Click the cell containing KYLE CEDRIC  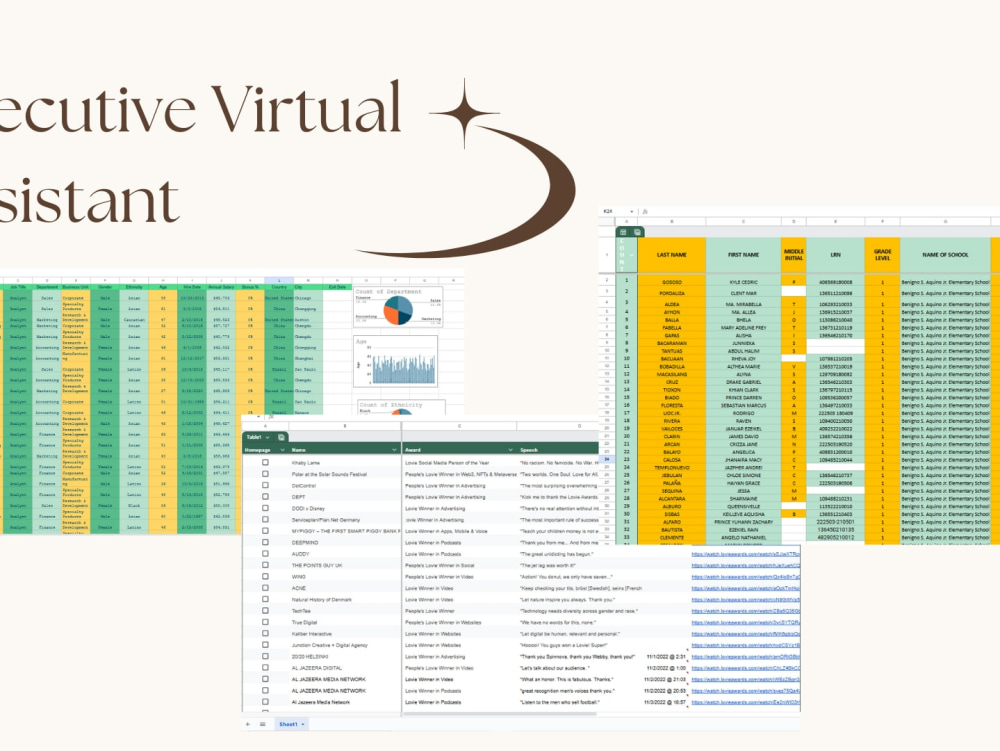click(x=743, y=282)
